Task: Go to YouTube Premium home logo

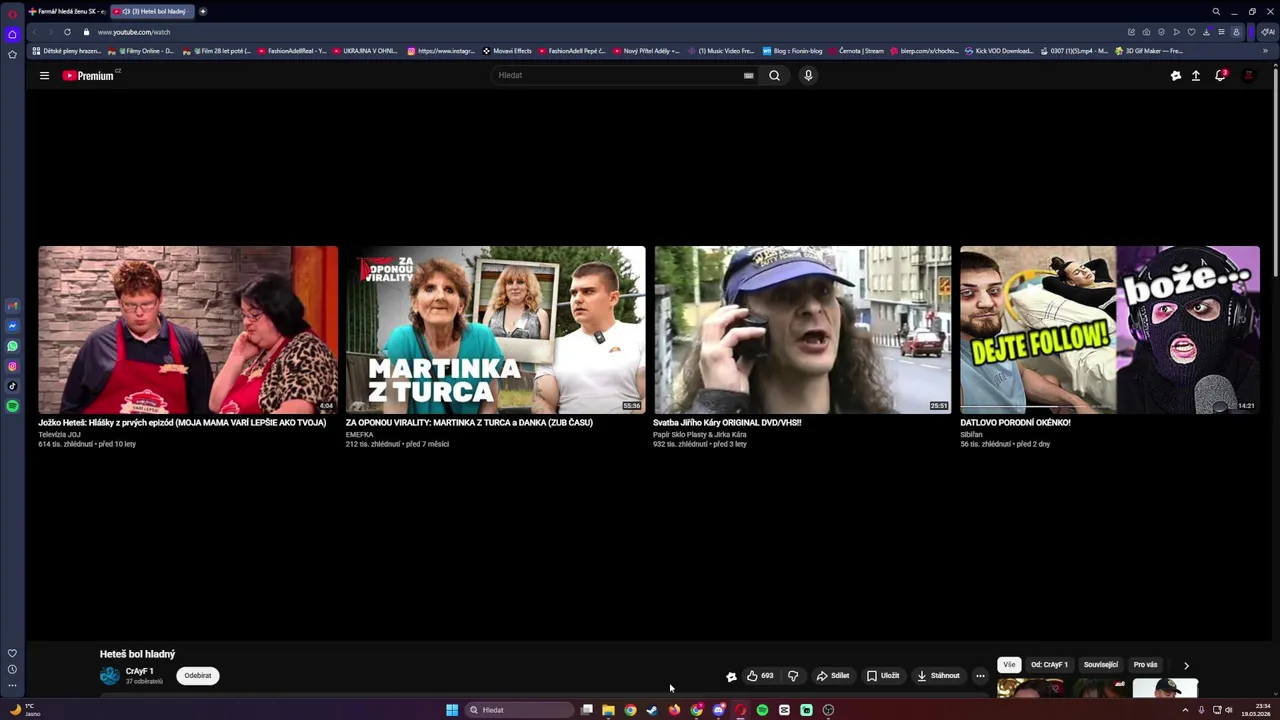Action: click(88, 76)
